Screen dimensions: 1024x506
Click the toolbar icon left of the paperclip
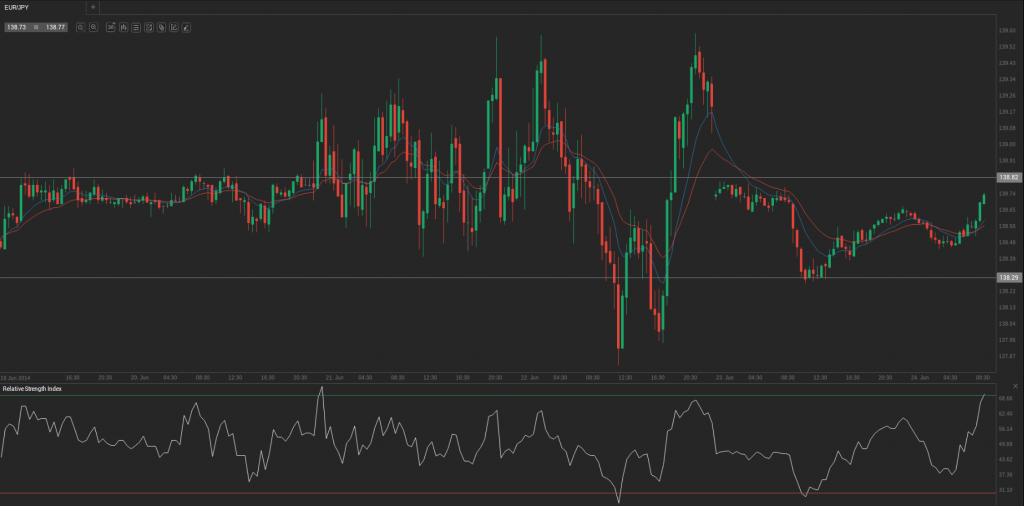point(148,27)
